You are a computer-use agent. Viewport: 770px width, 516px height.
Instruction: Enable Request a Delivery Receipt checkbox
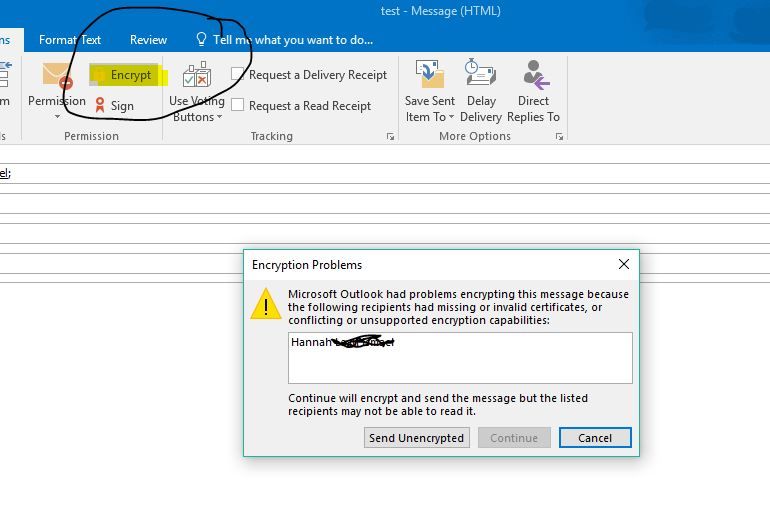238,74
